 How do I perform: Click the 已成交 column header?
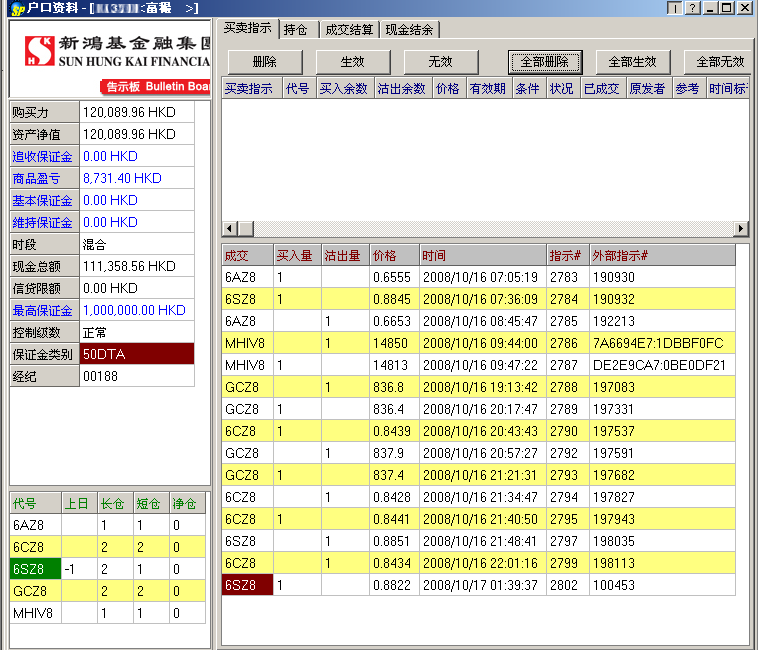(x=602, y=88)
